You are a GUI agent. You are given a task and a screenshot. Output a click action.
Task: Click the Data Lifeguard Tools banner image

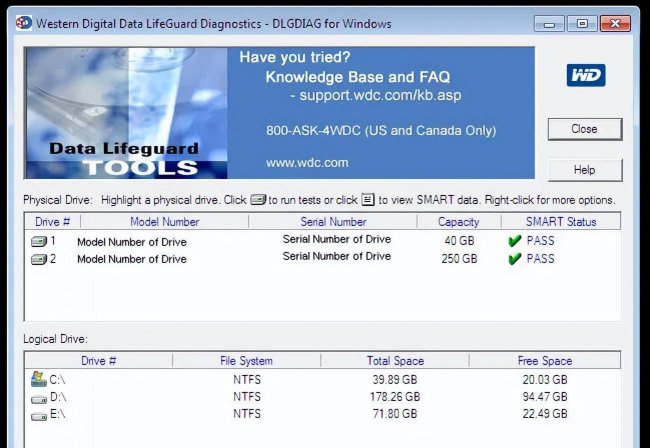click(126, 113)
